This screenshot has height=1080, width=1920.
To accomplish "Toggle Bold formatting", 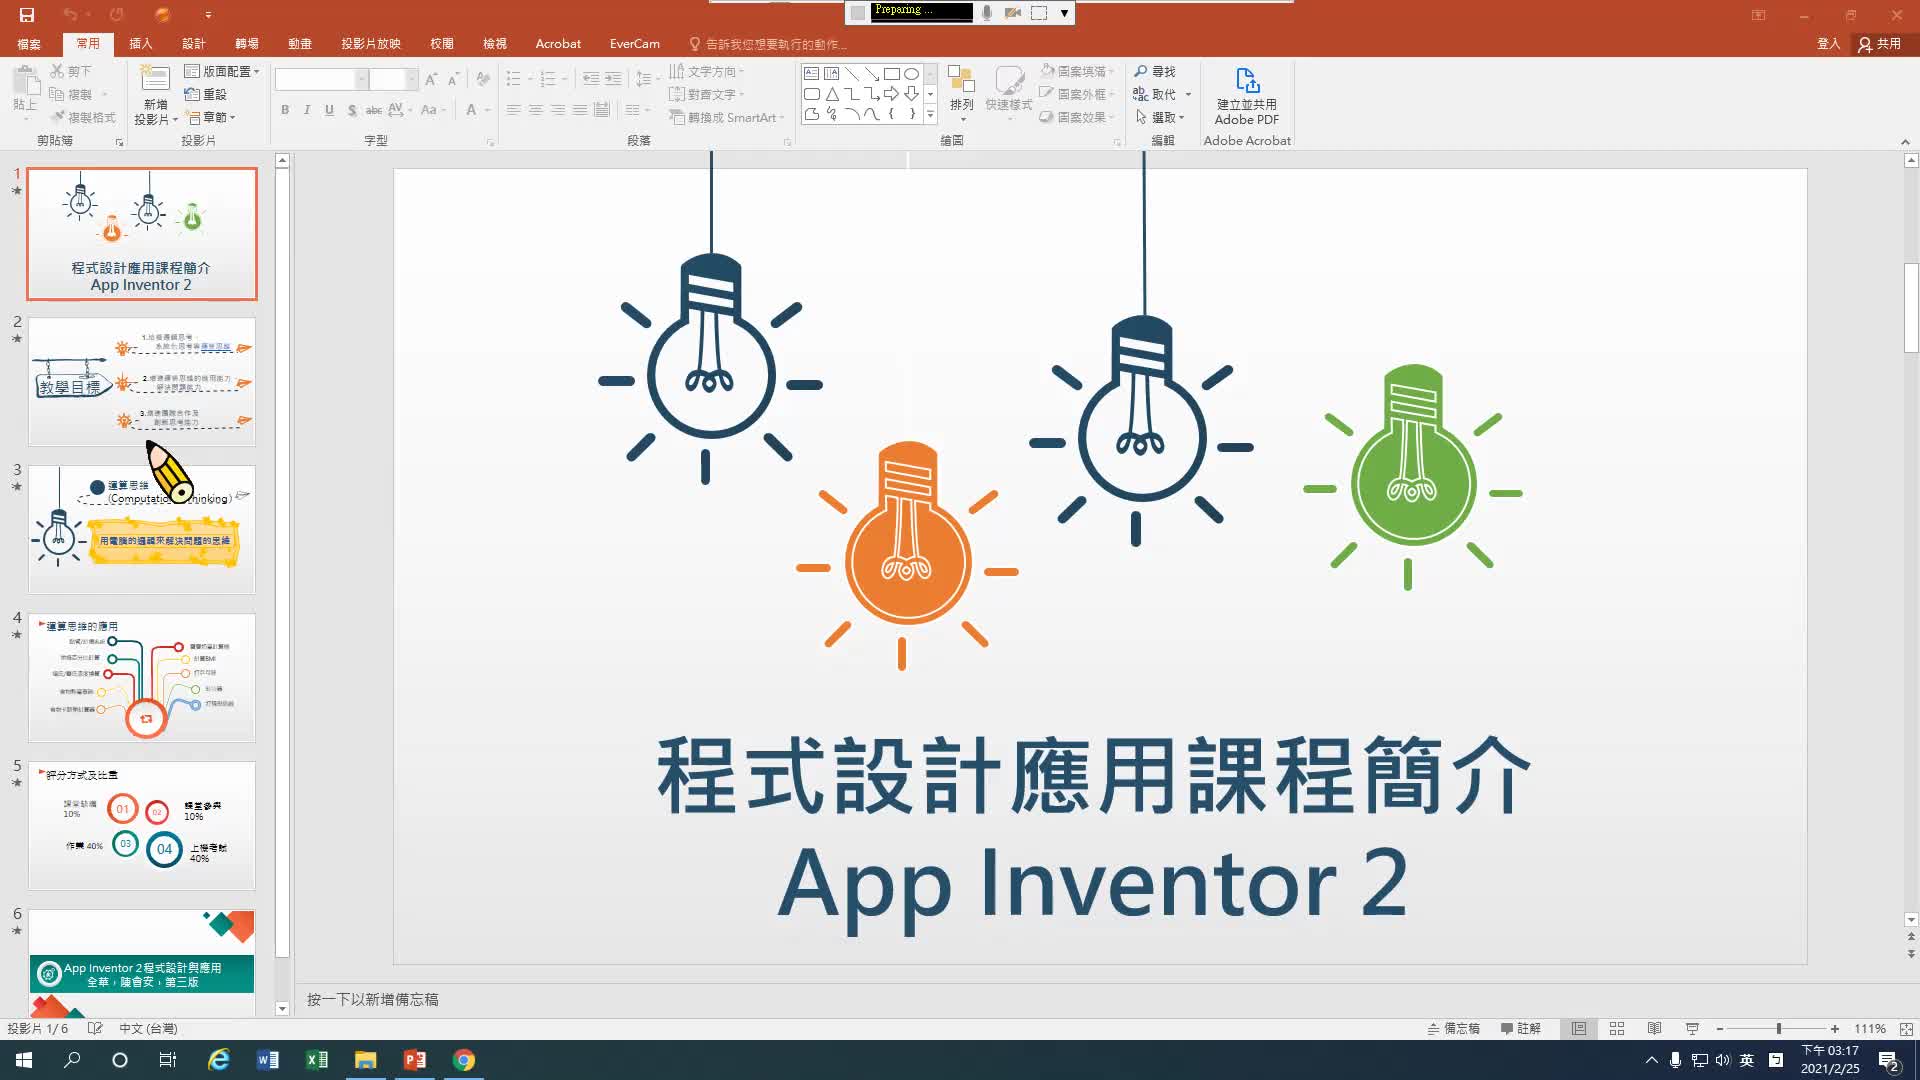I will pyautogui.click(x=285, y=110).
